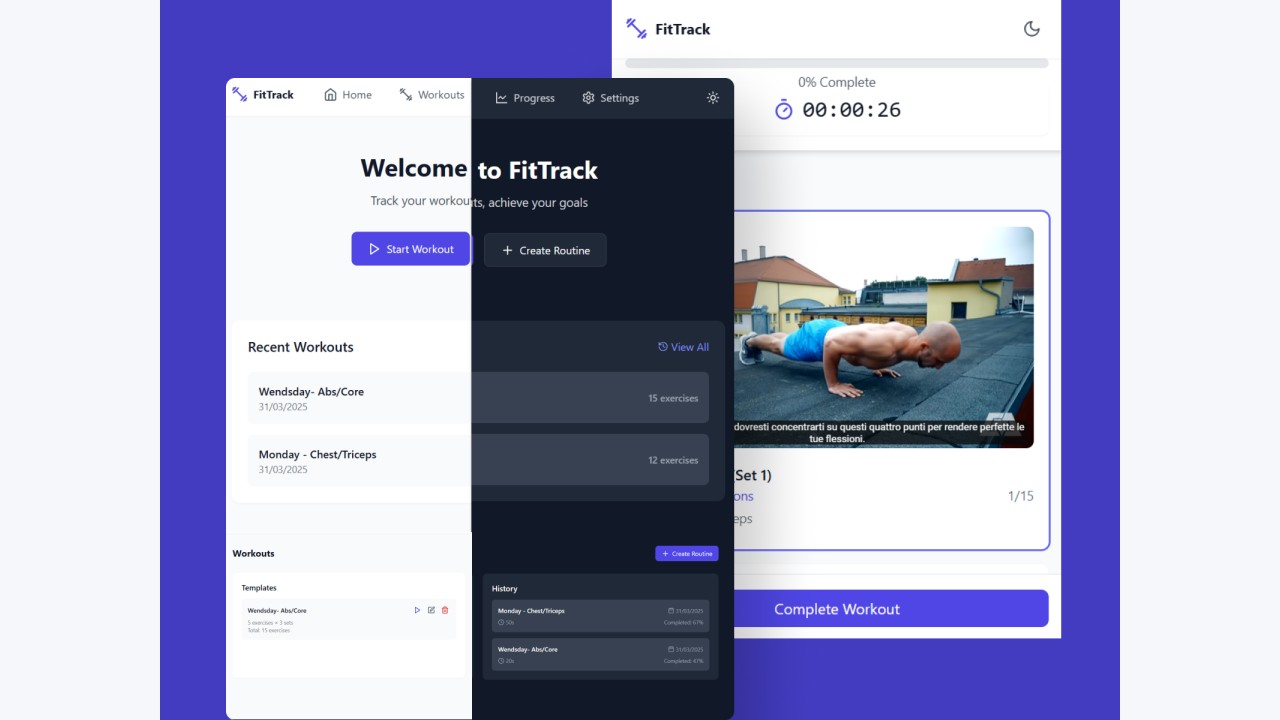Open the Settings tab
Image resolution: width=1280 pixels, height=720 pixels.
[610, 98]
